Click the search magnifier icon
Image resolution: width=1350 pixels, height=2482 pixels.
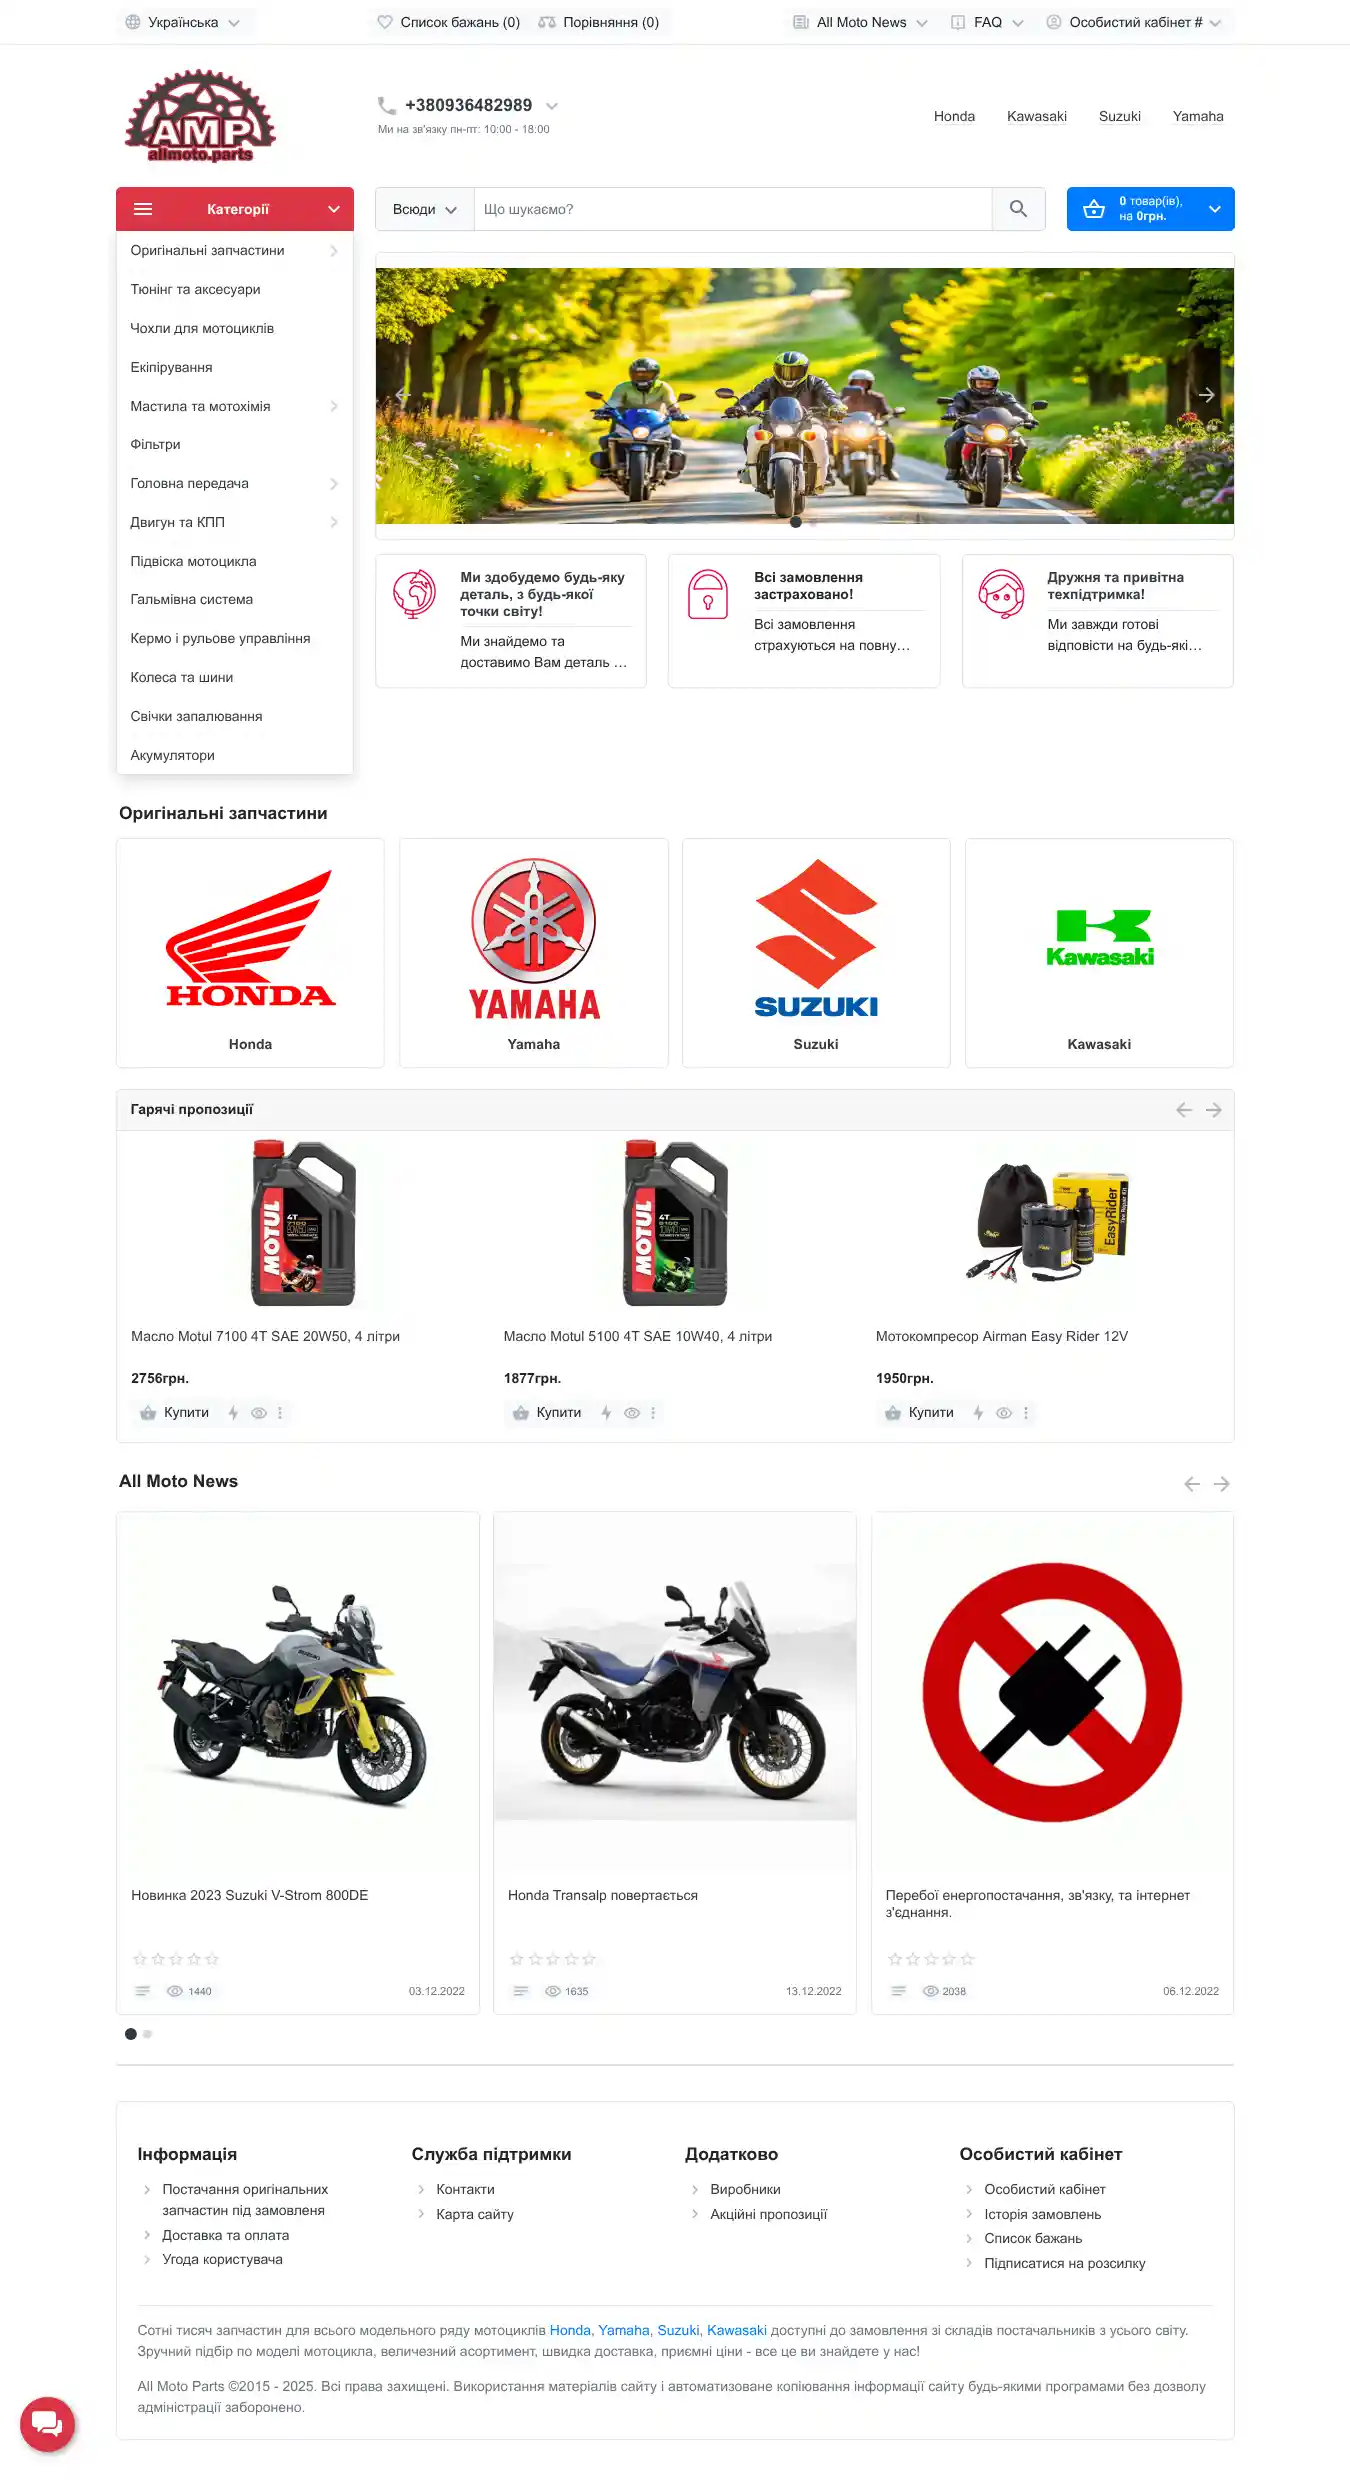coord(1018,209)
